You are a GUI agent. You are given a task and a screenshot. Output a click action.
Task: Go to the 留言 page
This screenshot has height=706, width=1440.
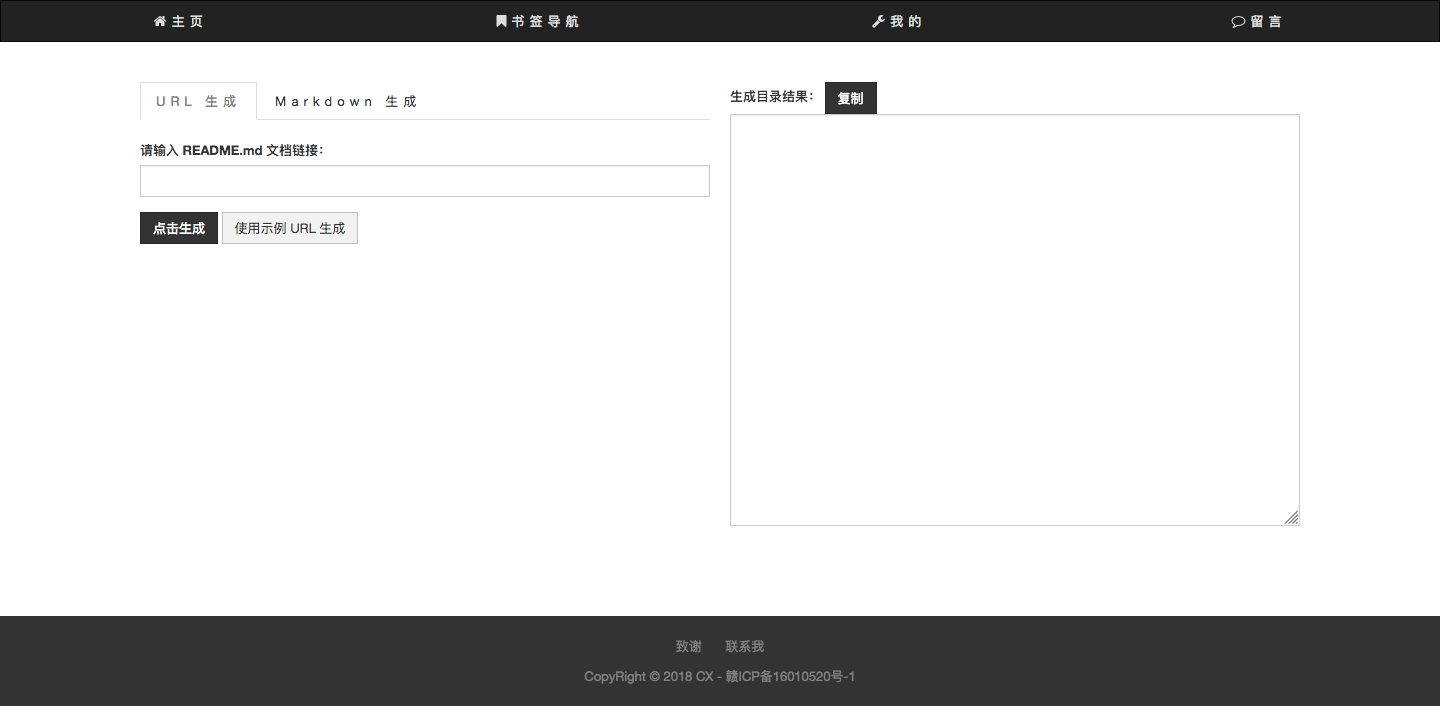coord(1257,21)
